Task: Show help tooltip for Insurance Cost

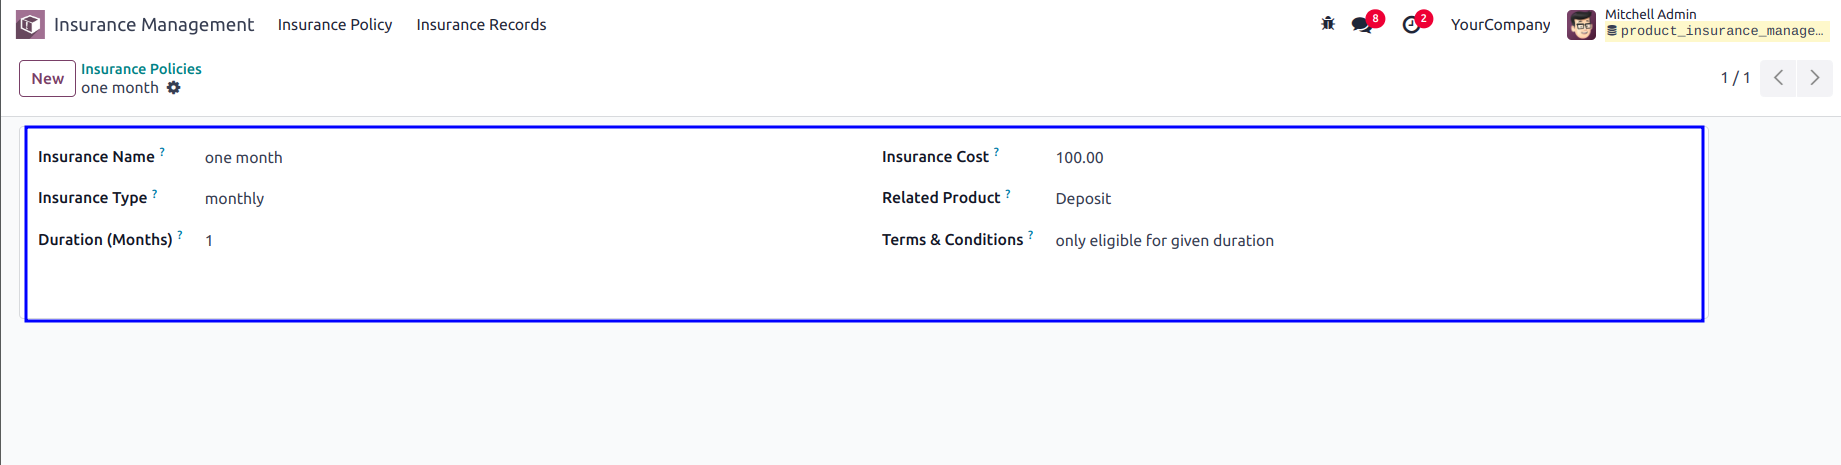Action: tap(996, 152)
